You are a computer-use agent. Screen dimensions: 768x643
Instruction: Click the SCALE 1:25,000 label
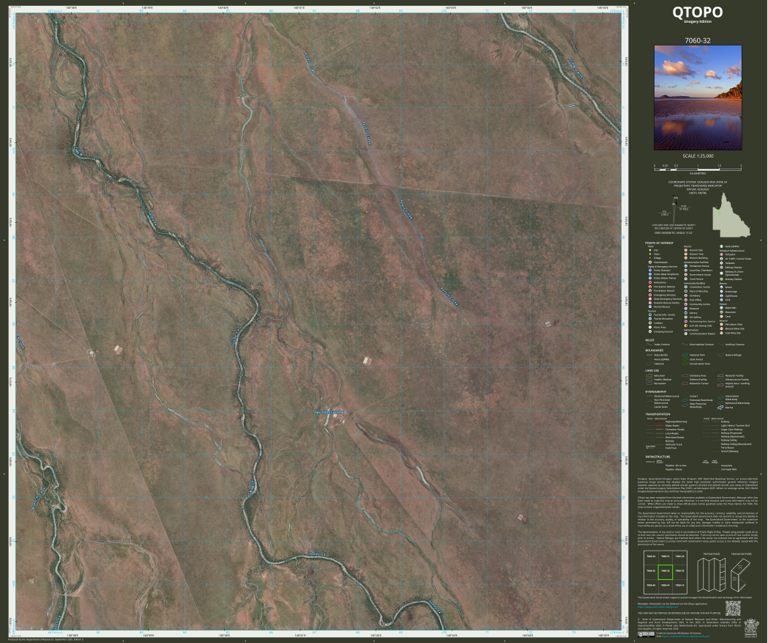tap(697, 156)
